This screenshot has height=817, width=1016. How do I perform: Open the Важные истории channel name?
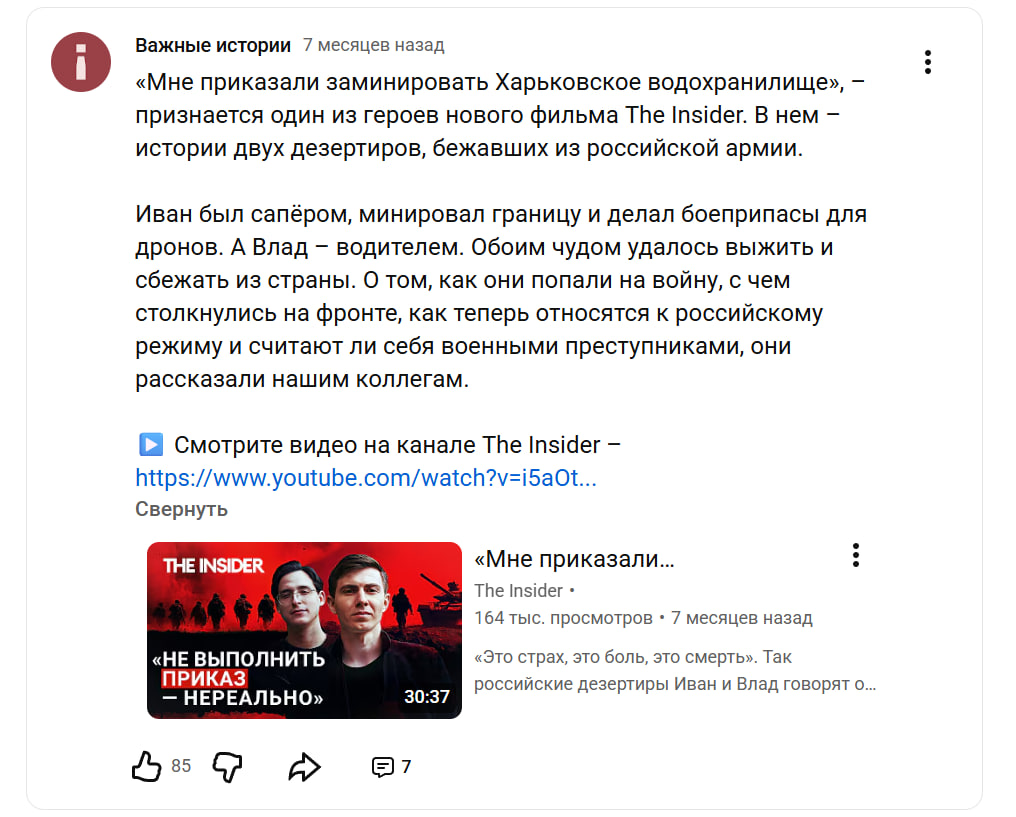click(x=213, y=45)
